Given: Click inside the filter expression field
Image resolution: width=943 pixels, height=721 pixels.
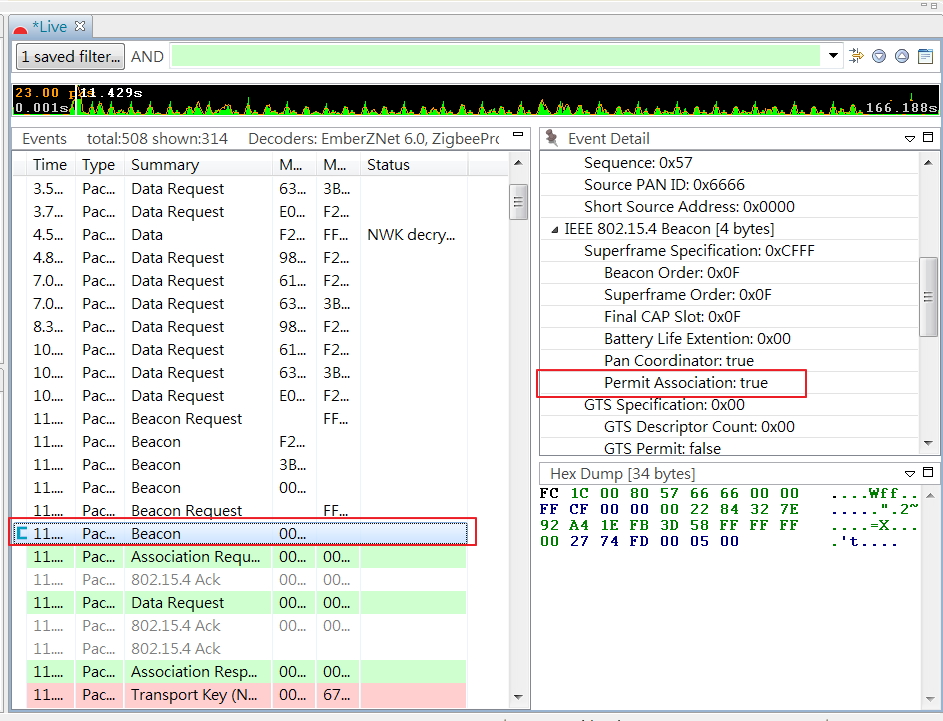Looking at the screenshot, I should click(490, 56).
